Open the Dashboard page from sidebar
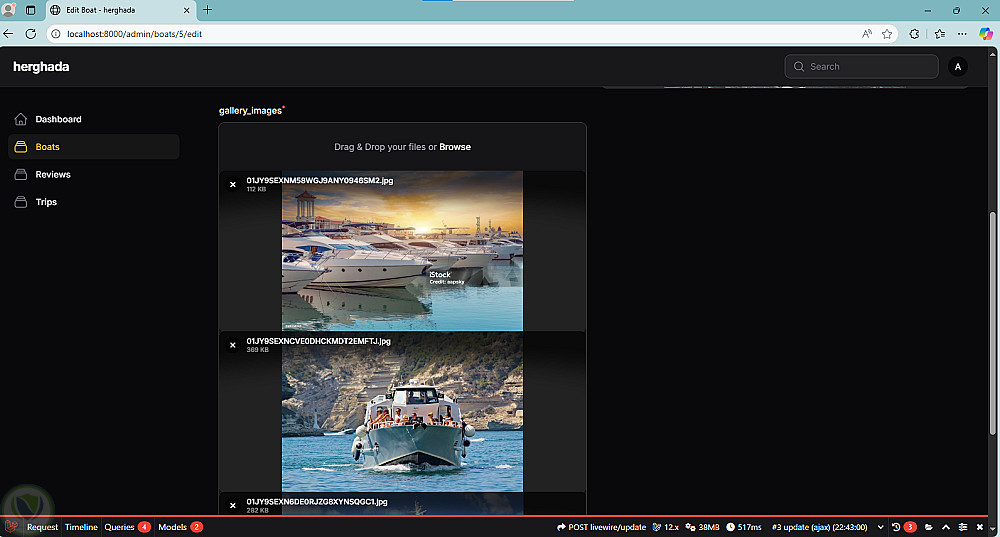The height and width of the screenshot is (537, 1000). pyautogui.click(x=58, y=119)
